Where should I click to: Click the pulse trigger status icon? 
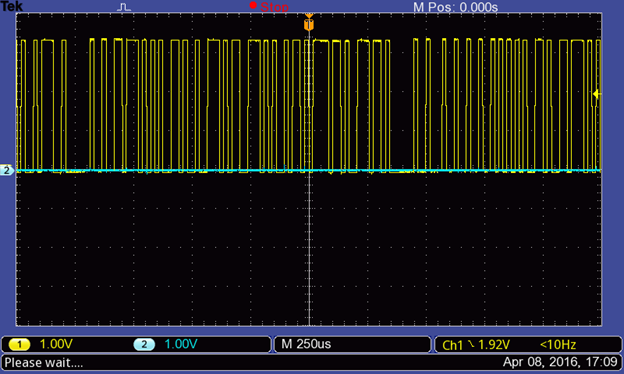pos(124,7)
